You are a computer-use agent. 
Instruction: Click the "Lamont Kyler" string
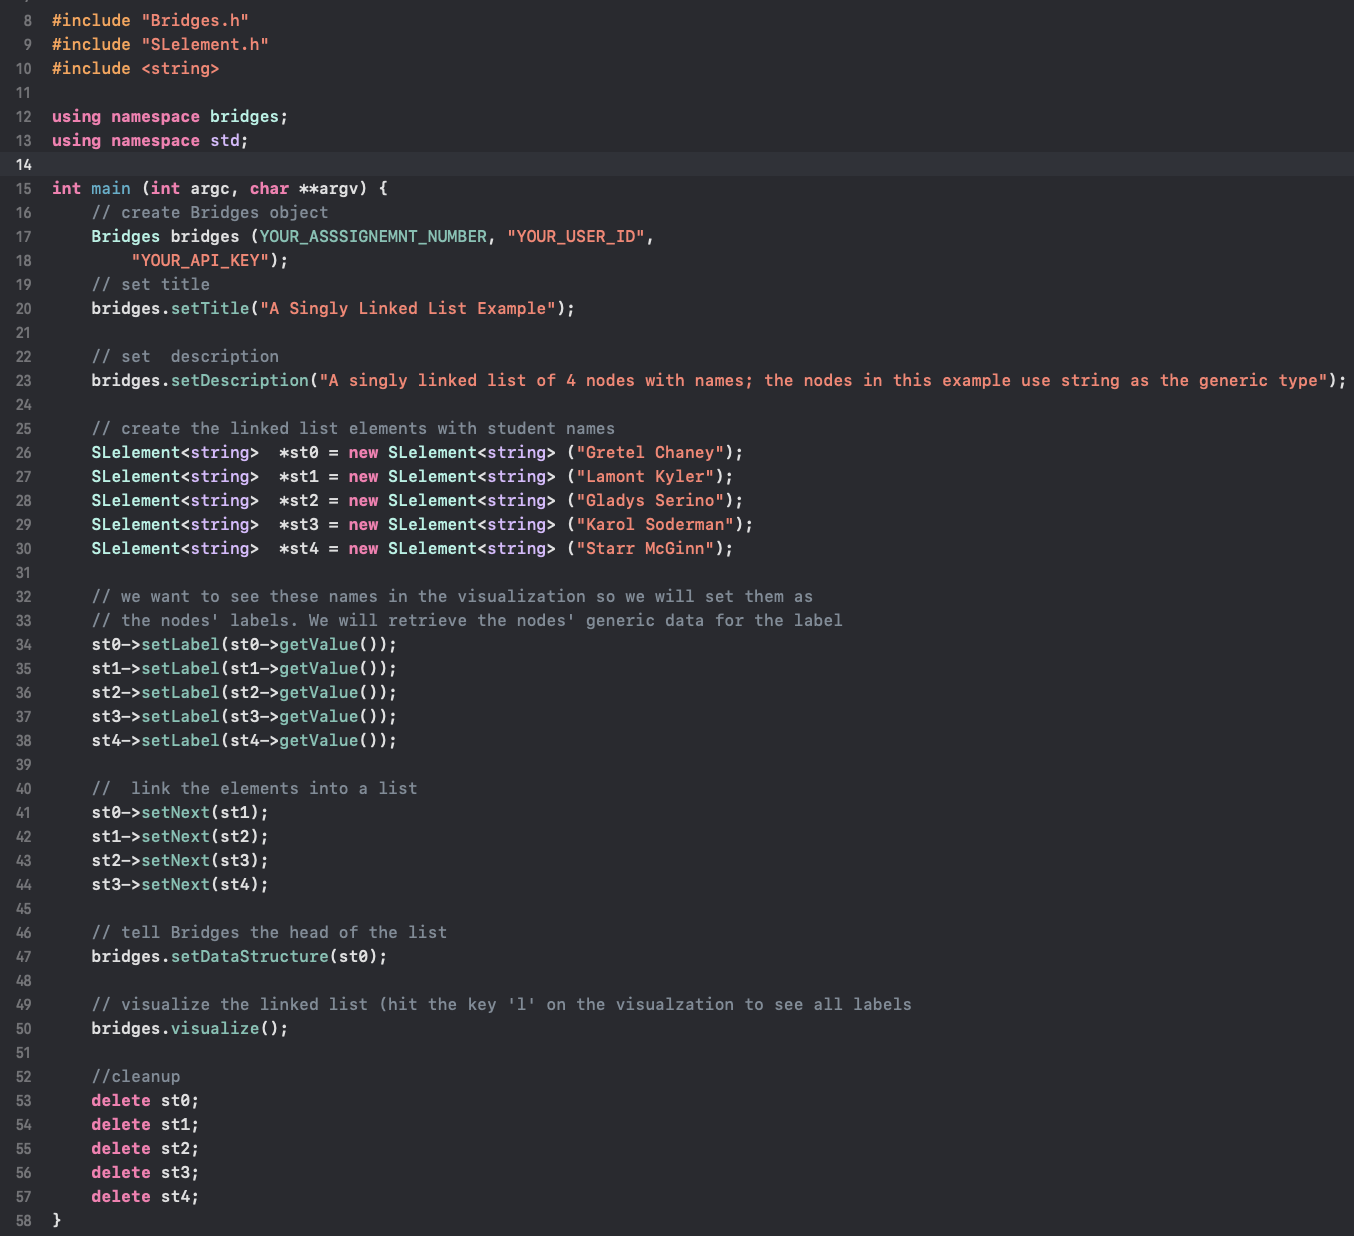pyautogui.click(x=645, y=477)
